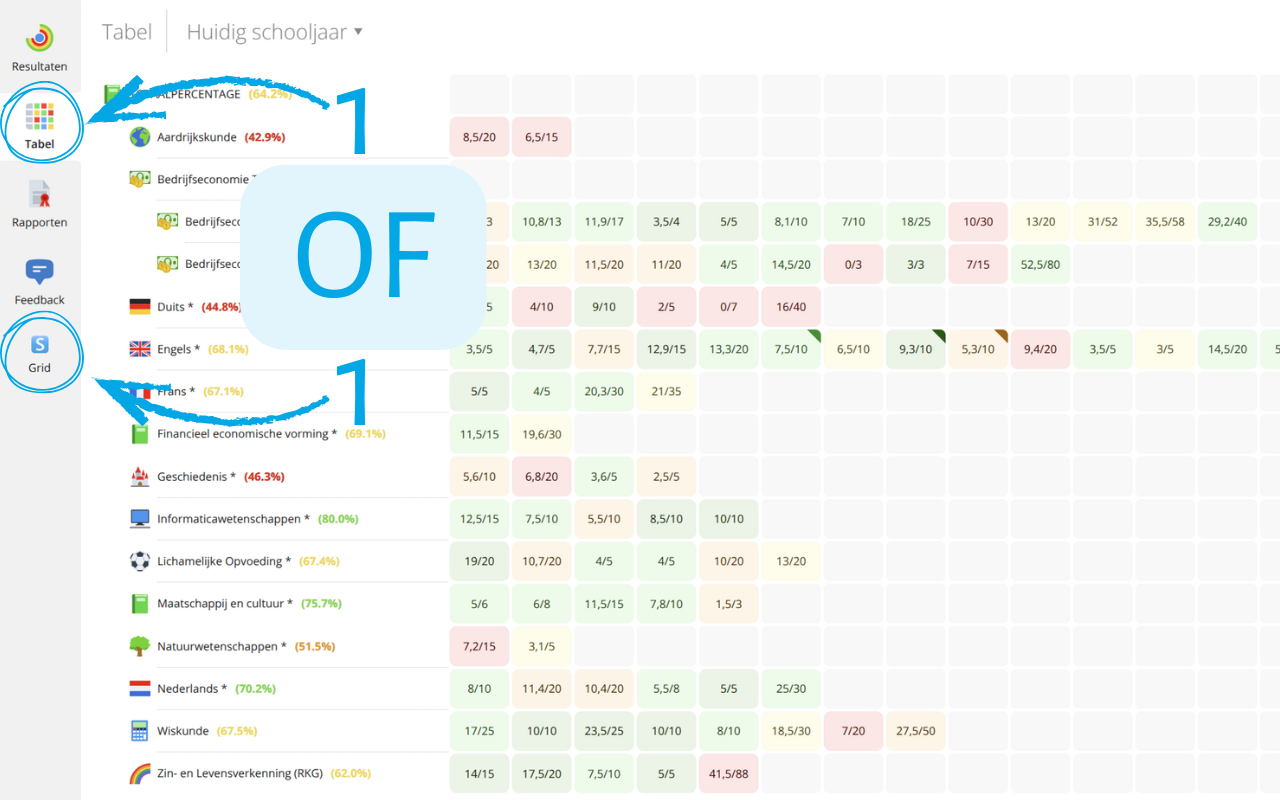Select the Duits 0/7 grade

728,307
